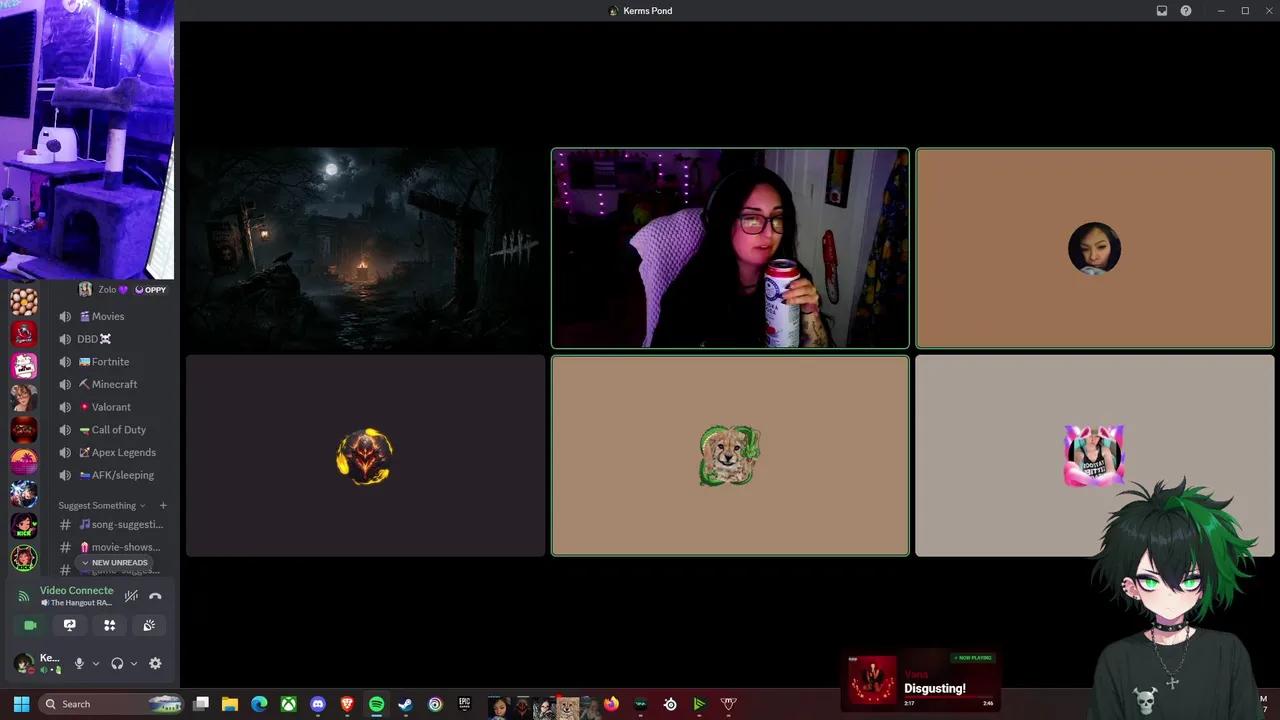
Task: Launch Microsoft Edge from taskbar
Action: click(259, 704)
